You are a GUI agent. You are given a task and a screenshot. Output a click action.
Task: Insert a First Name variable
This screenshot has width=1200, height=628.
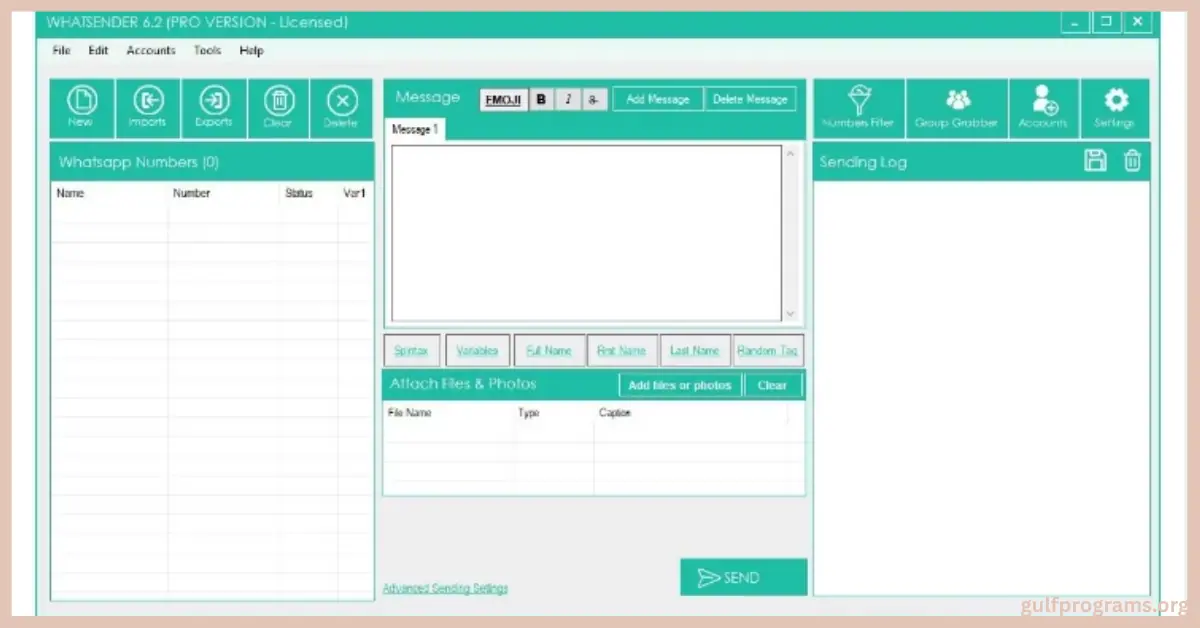pos(622,350)
